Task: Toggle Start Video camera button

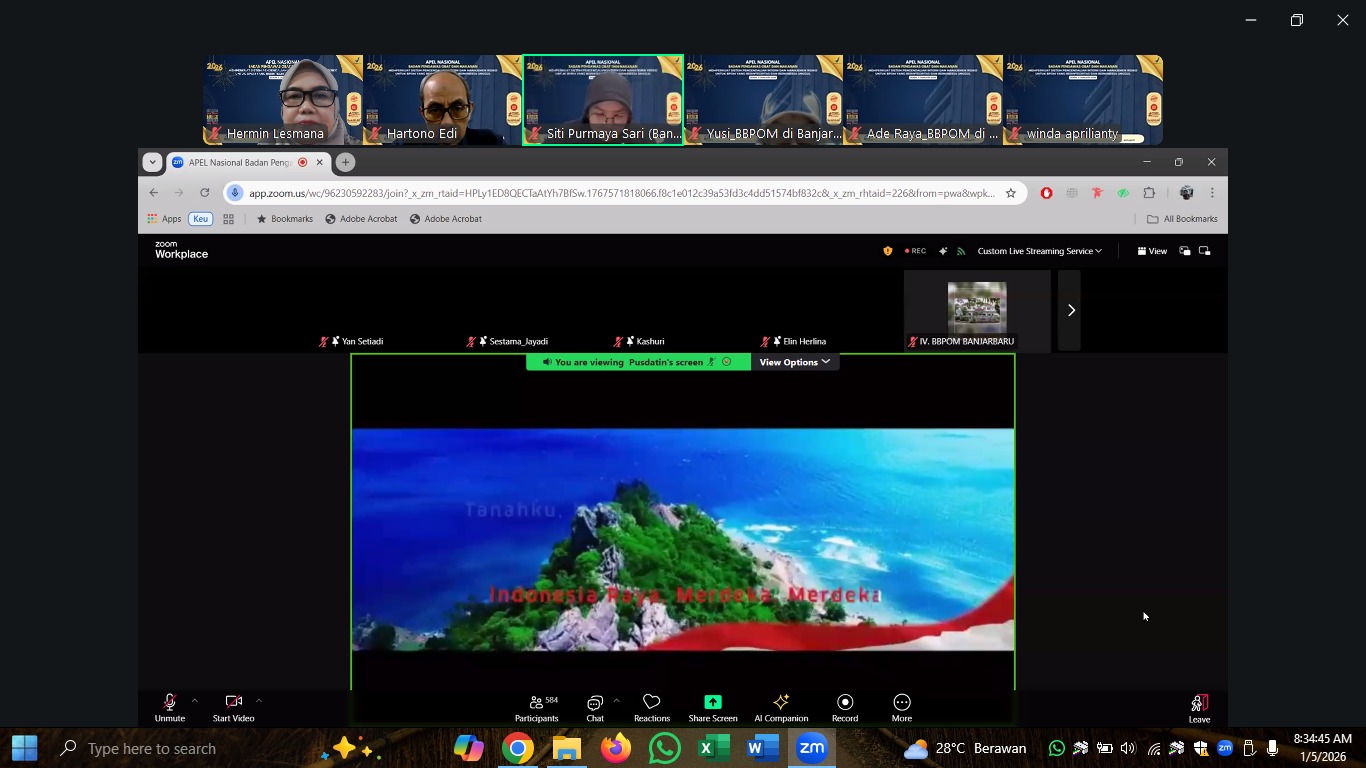Action: (x=233, y=702)
